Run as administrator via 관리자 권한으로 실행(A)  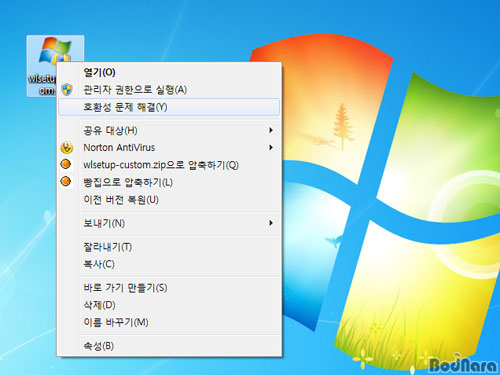(169, 89)
